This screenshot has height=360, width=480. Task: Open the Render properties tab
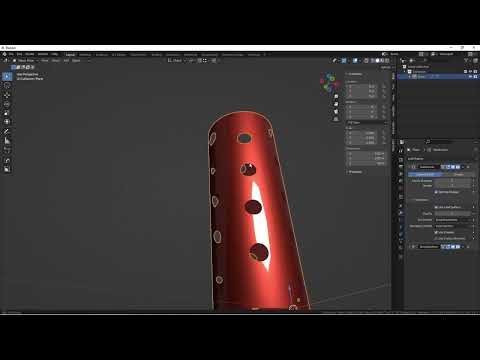[401, 159]
